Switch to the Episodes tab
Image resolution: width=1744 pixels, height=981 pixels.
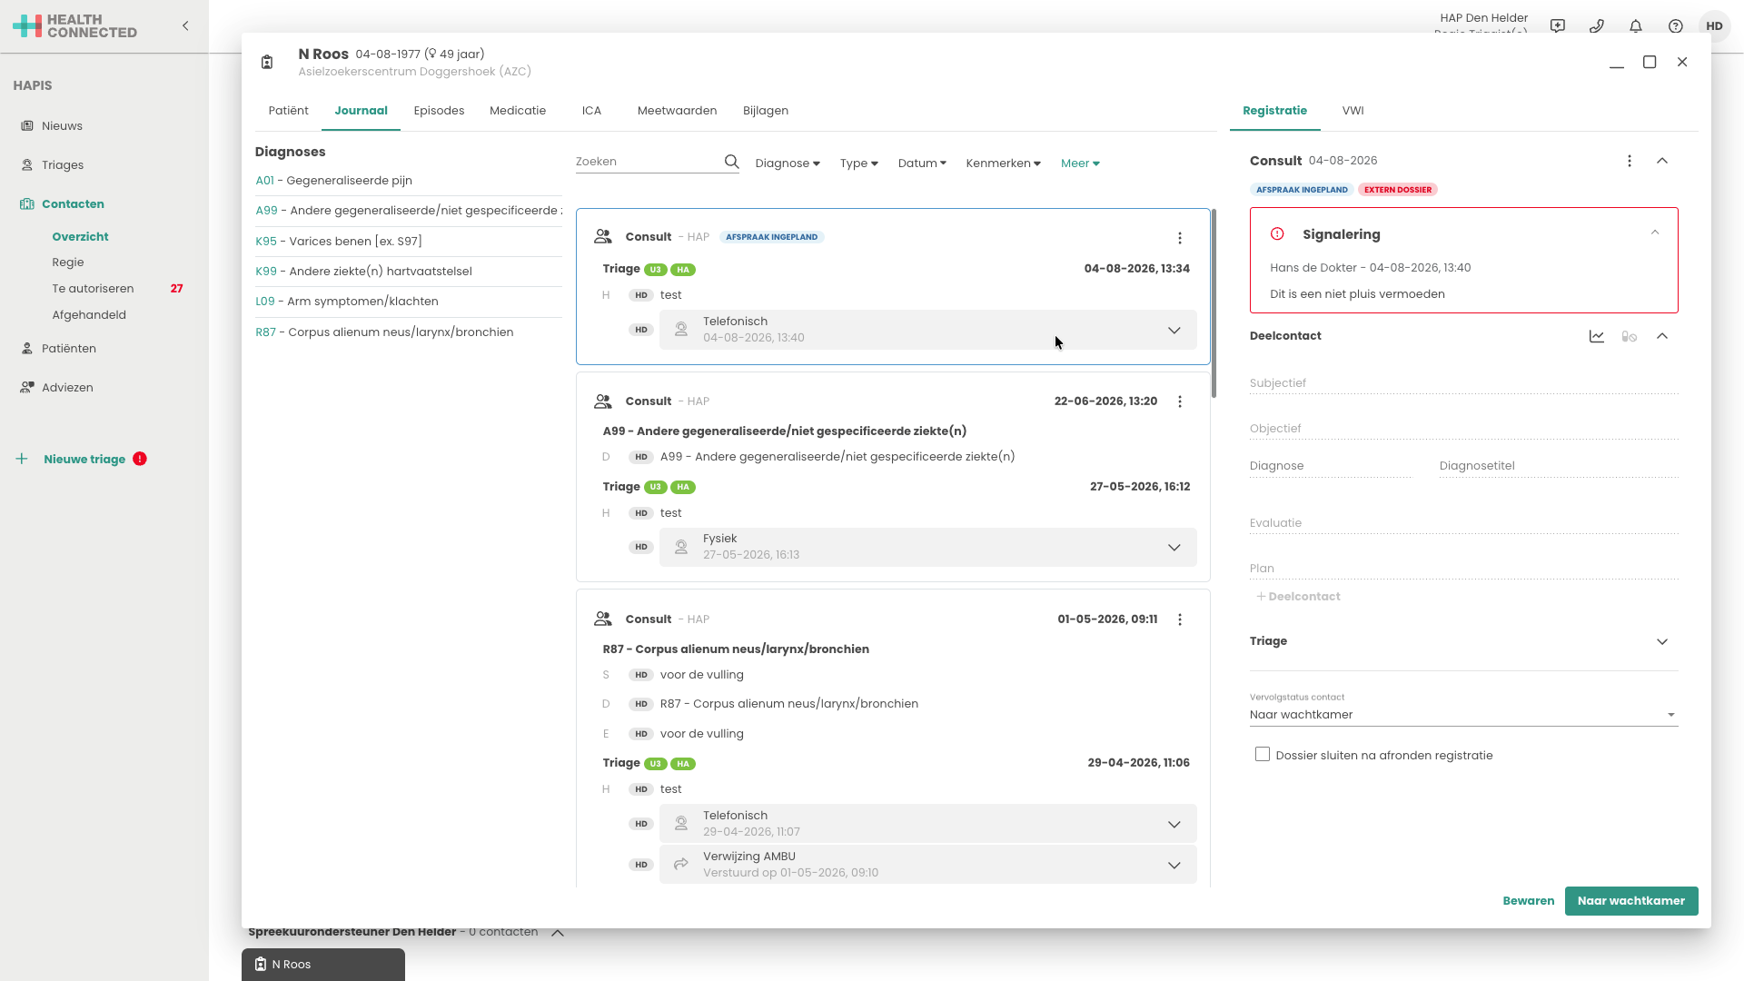click(x=439, y=111)
